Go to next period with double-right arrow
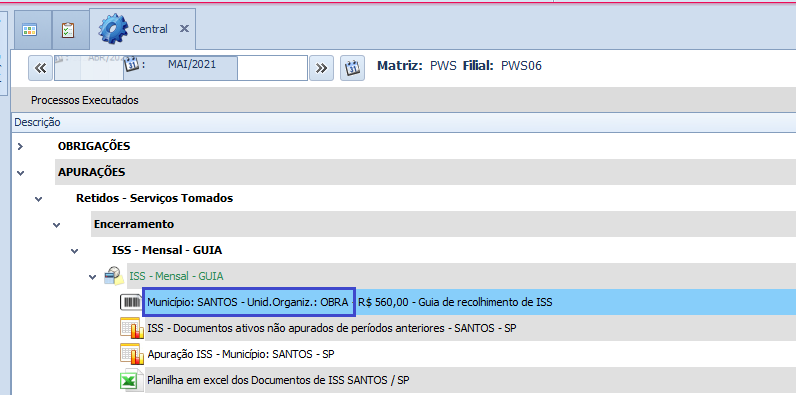The image size is (796, 395). [x=321, y=68]
